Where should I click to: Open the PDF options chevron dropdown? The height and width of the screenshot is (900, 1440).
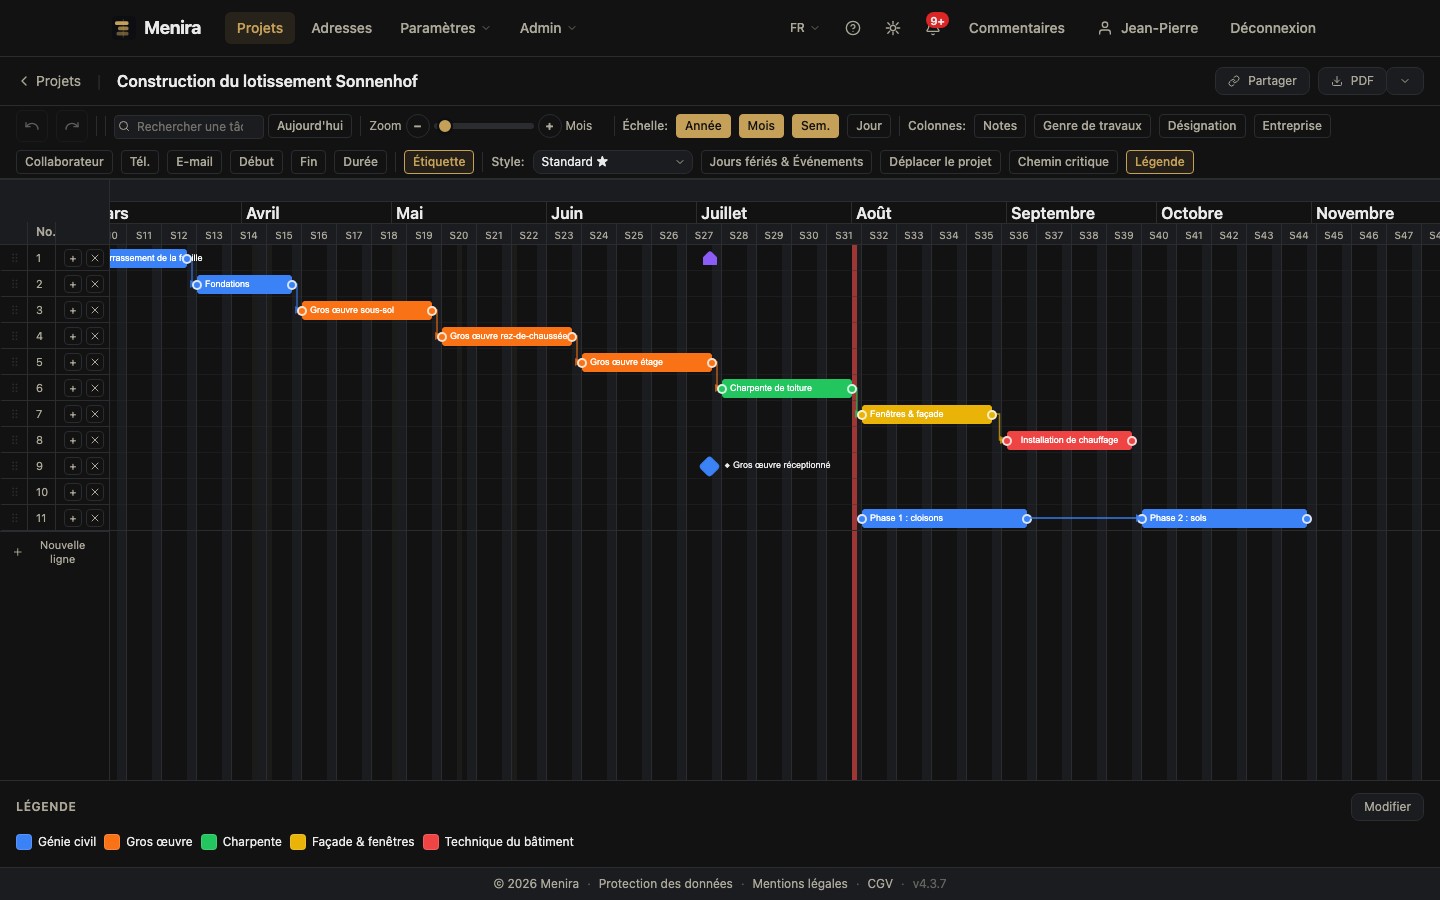[x=1405, y=81]
